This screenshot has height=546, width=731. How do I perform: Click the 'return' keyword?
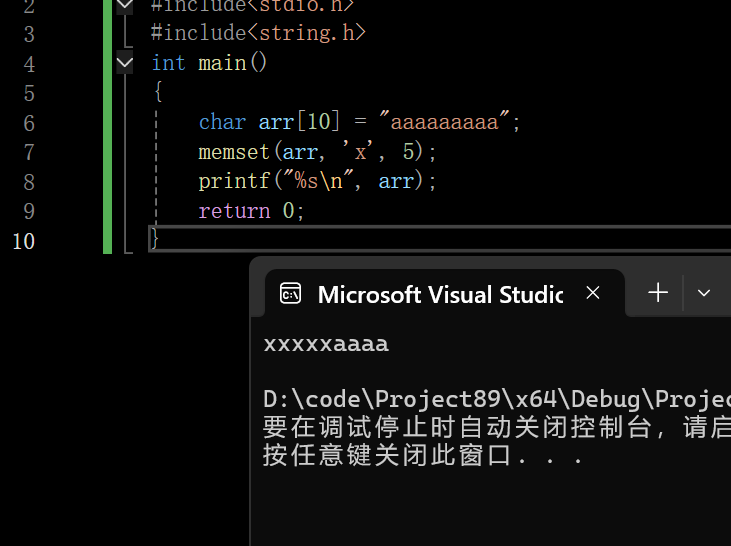pyautogui.click(x=234, y=211)
